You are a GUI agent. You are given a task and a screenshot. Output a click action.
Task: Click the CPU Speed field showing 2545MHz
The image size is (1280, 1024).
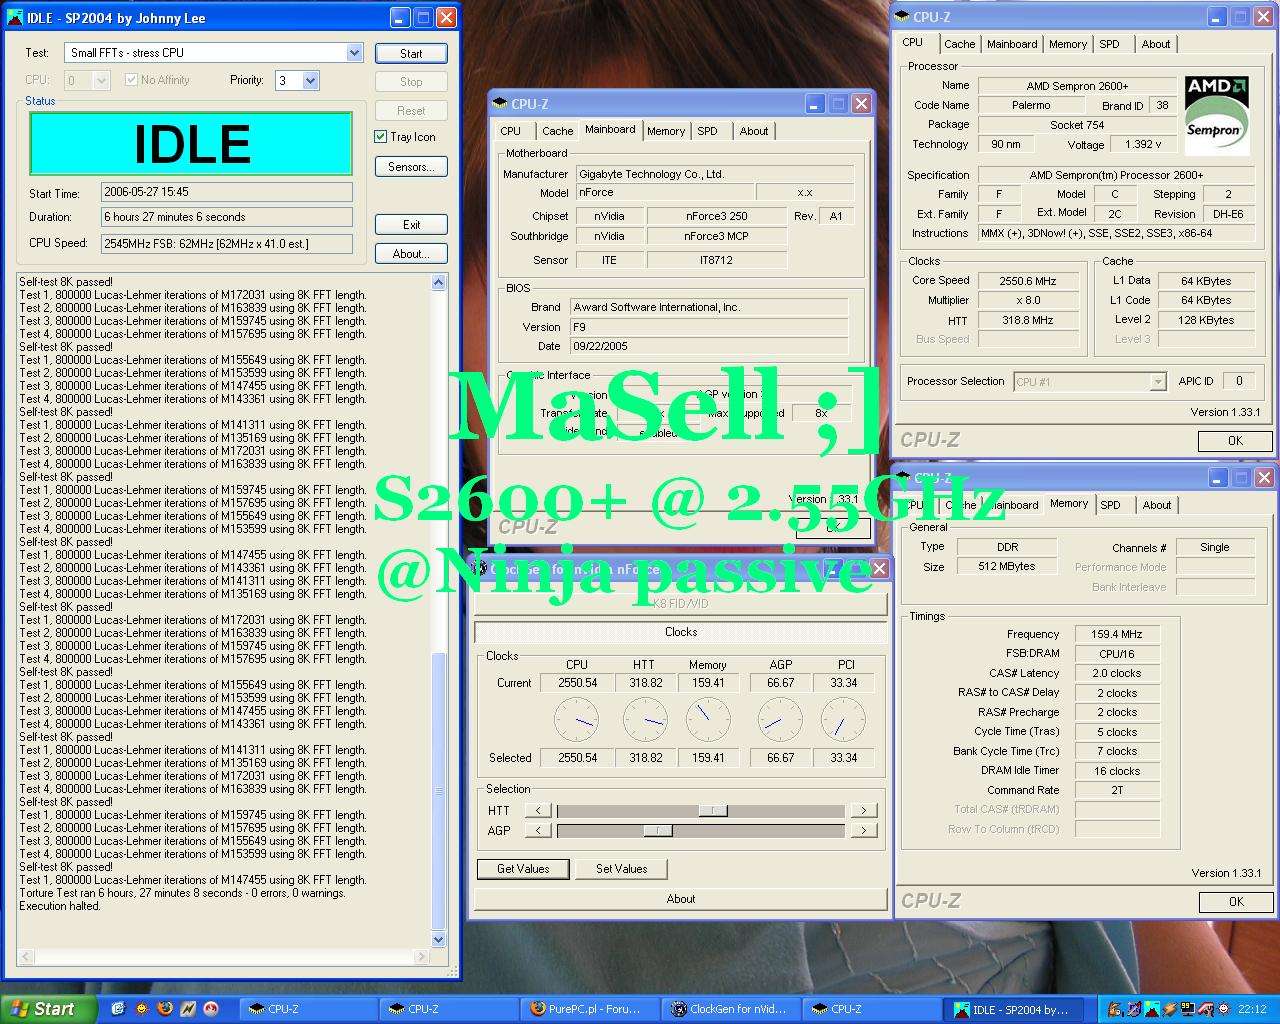tap(227, 244)
